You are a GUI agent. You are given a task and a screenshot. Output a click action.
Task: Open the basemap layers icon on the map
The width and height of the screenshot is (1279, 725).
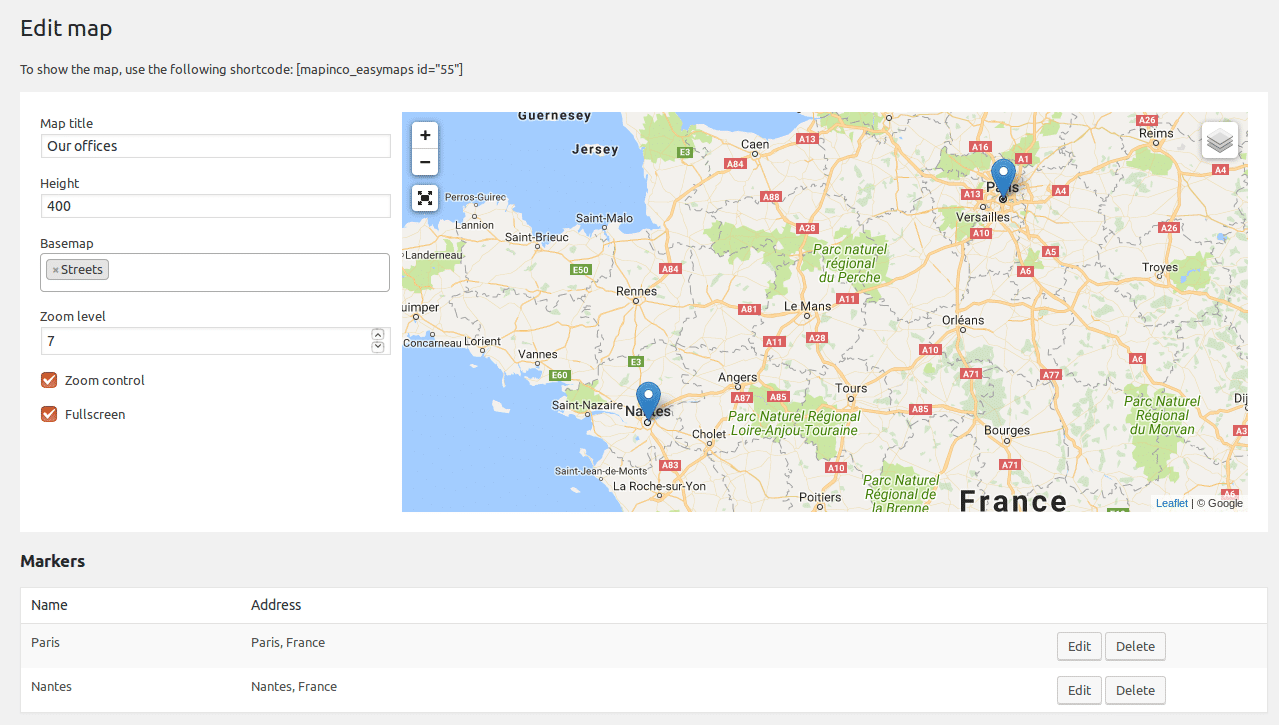click(x=1219, y=140)
